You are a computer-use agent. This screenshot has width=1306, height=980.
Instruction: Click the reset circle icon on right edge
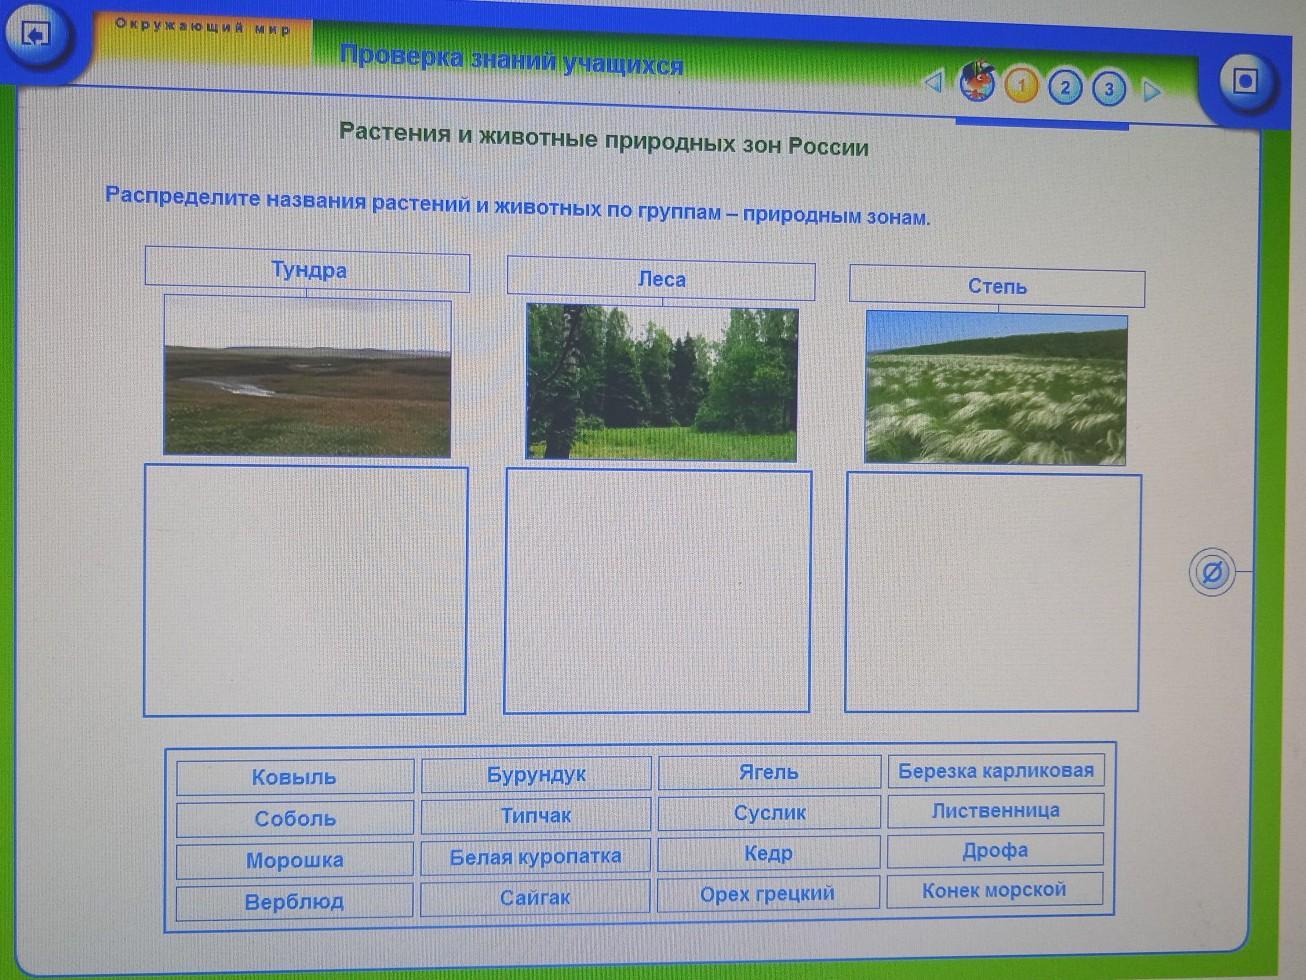[1211, 573]
